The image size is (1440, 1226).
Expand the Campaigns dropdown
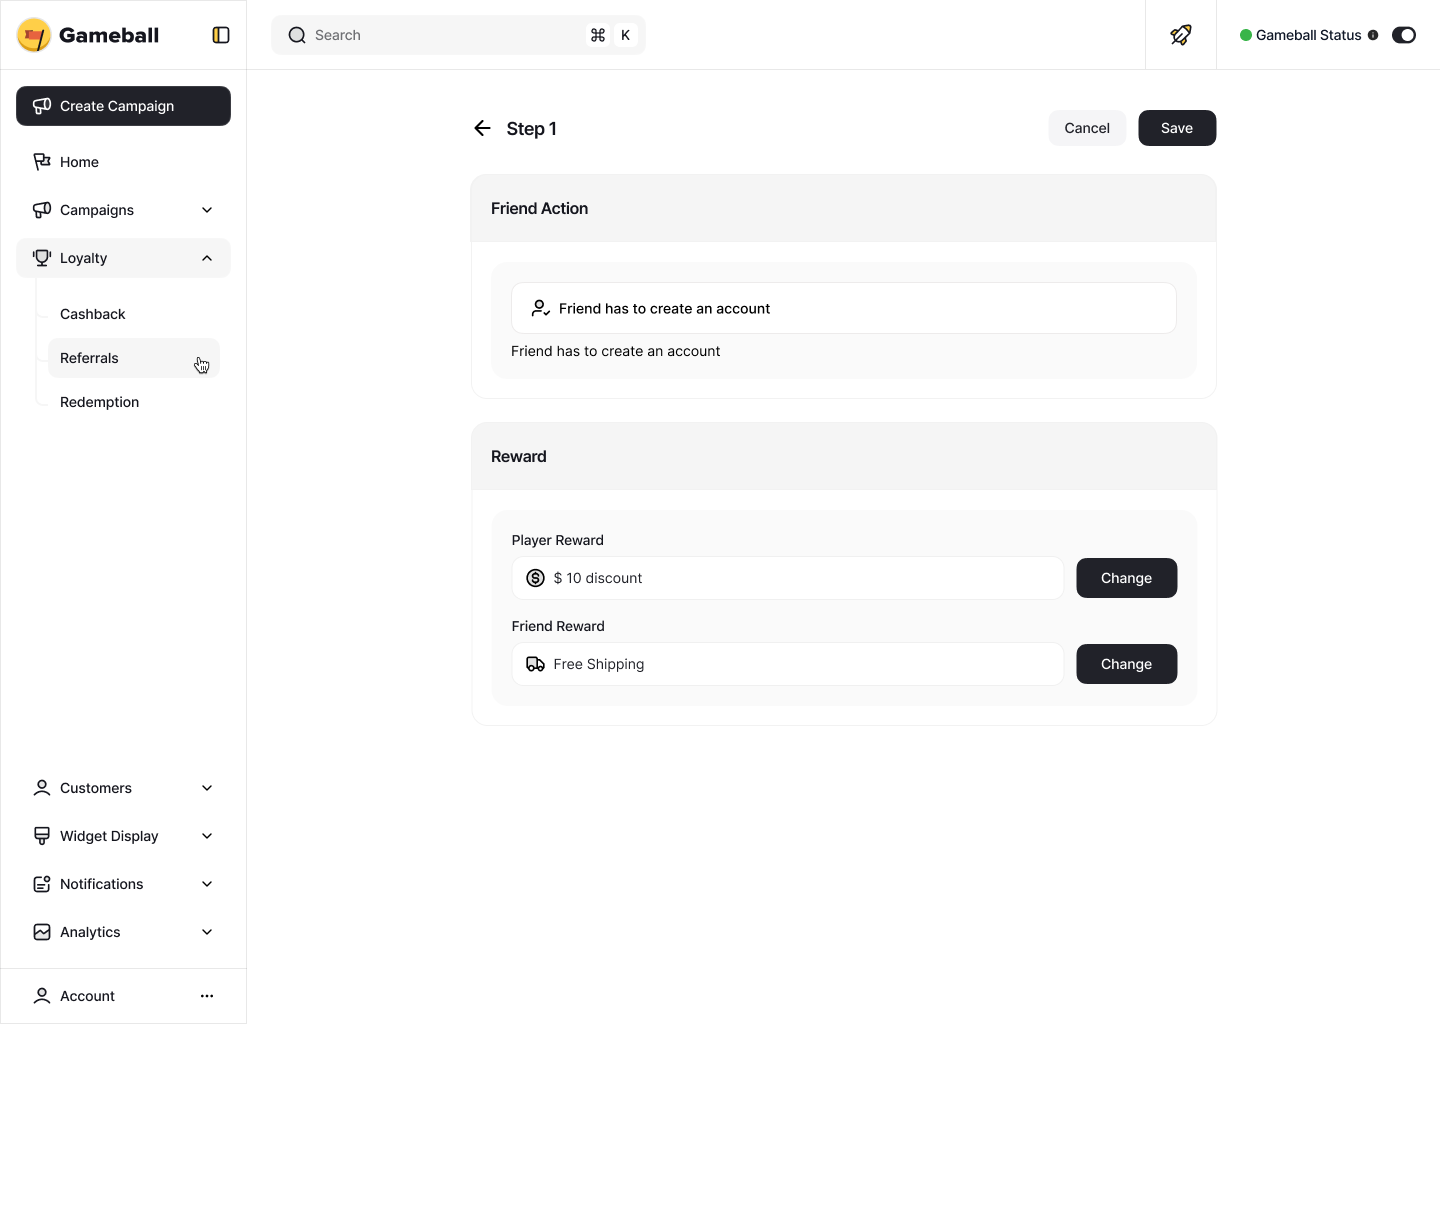[207, 210]
